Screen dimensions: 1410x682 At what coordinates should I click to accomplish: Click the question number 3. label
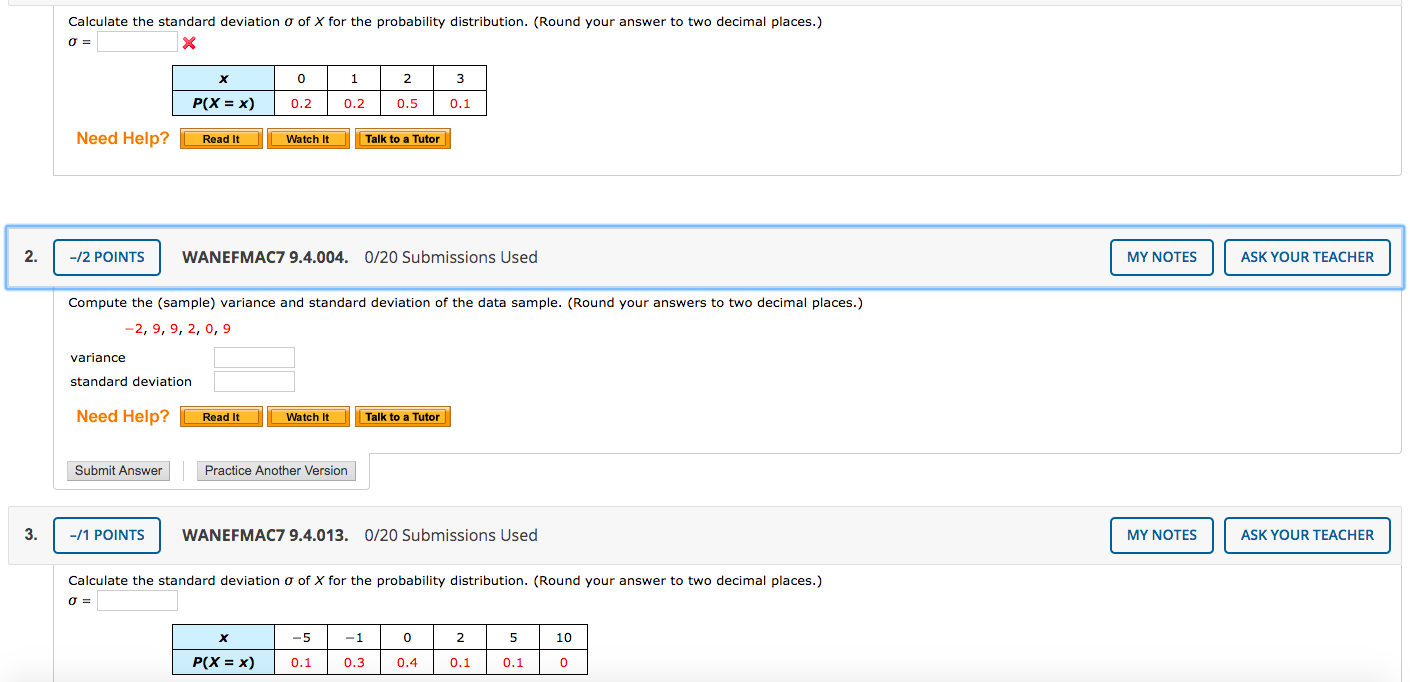point(31,535)
